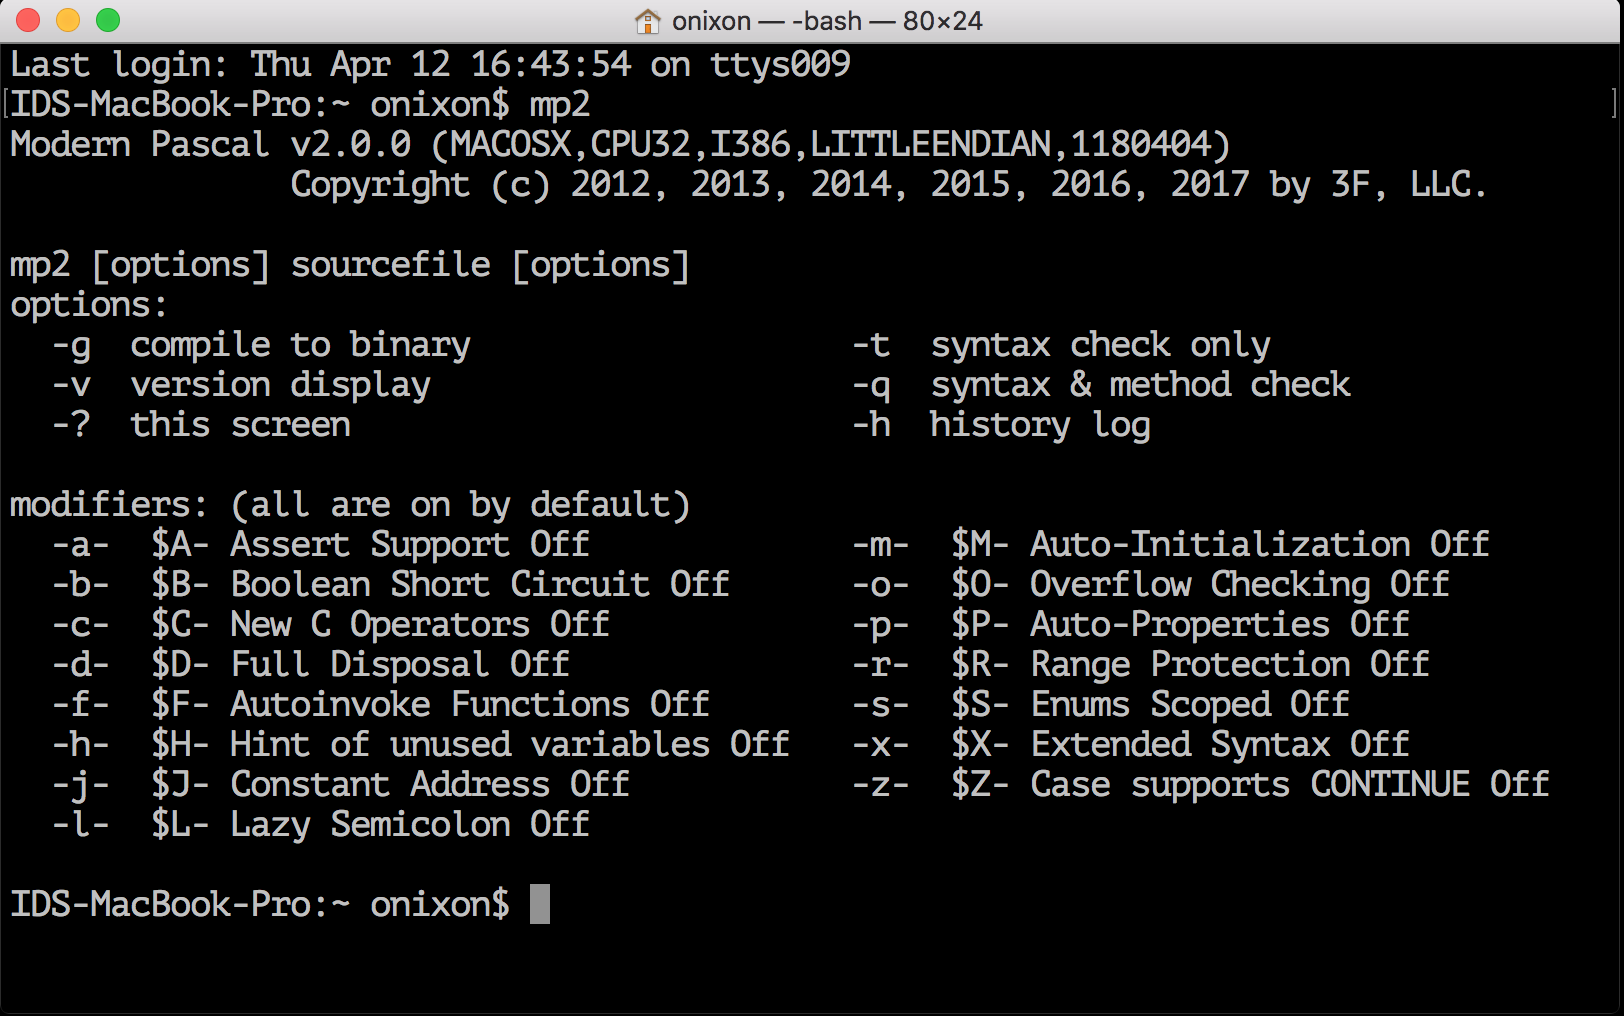Click the home folder icon in title bar
Viewport: 1624px width, 1016px height.
pyautogui.click(x=648, y=21)
